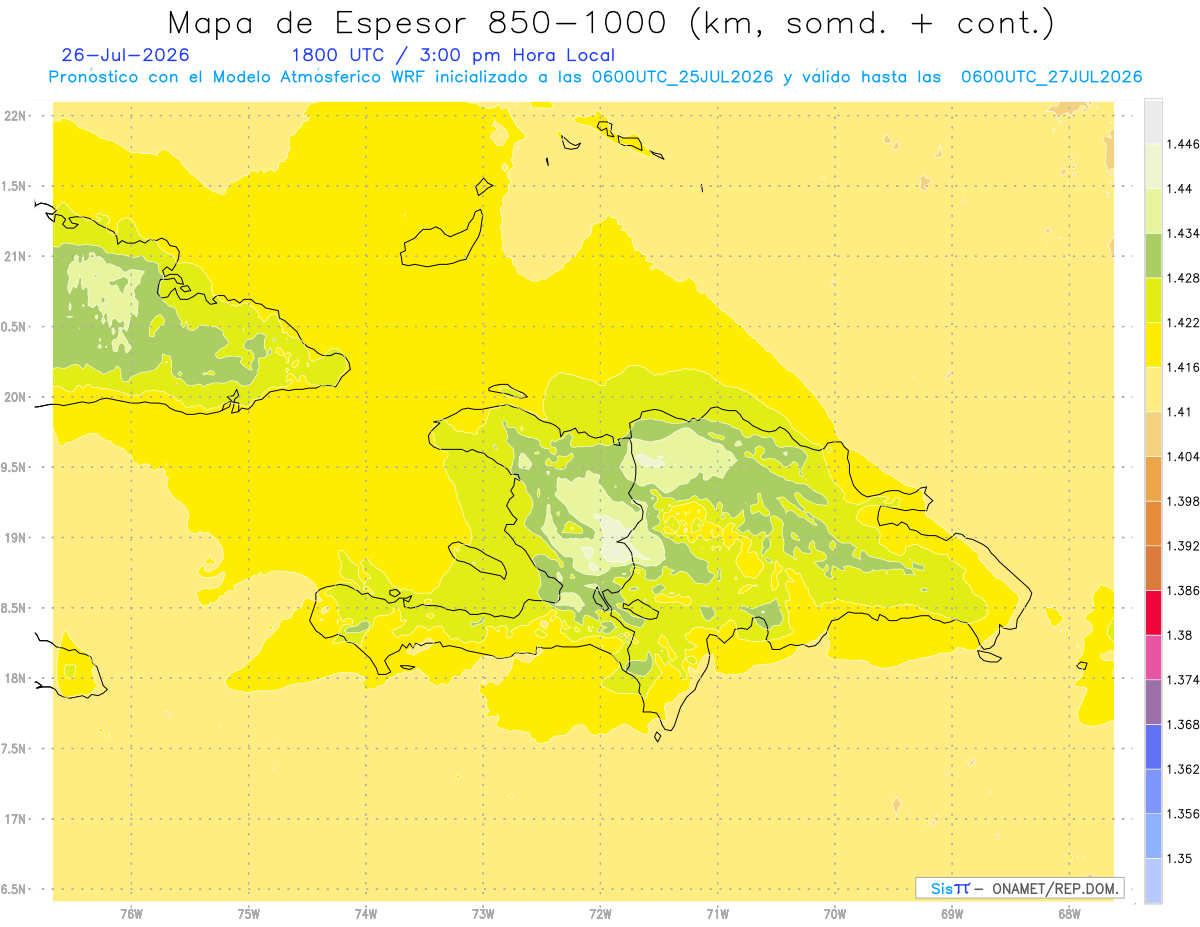Click the 'ONAMET/REP.DOM.' logo label
Screen dimensions: 1200x927
(x=1054, y=888)
